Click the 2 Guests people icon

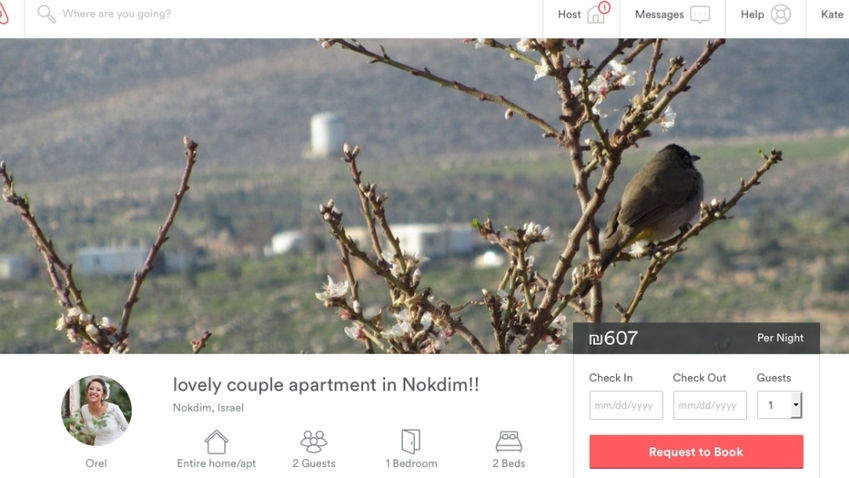(314, 442)
